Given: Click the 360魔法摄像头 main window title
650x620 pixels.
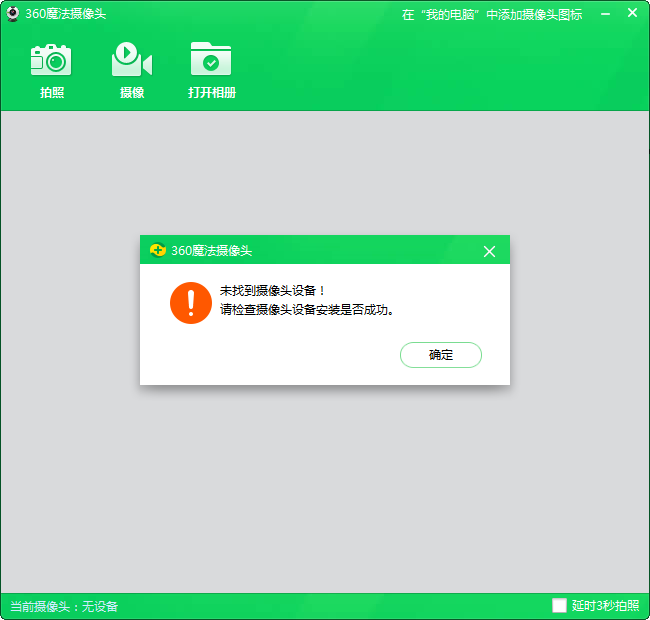Looking at the screenshot, I should click(65, 14).
